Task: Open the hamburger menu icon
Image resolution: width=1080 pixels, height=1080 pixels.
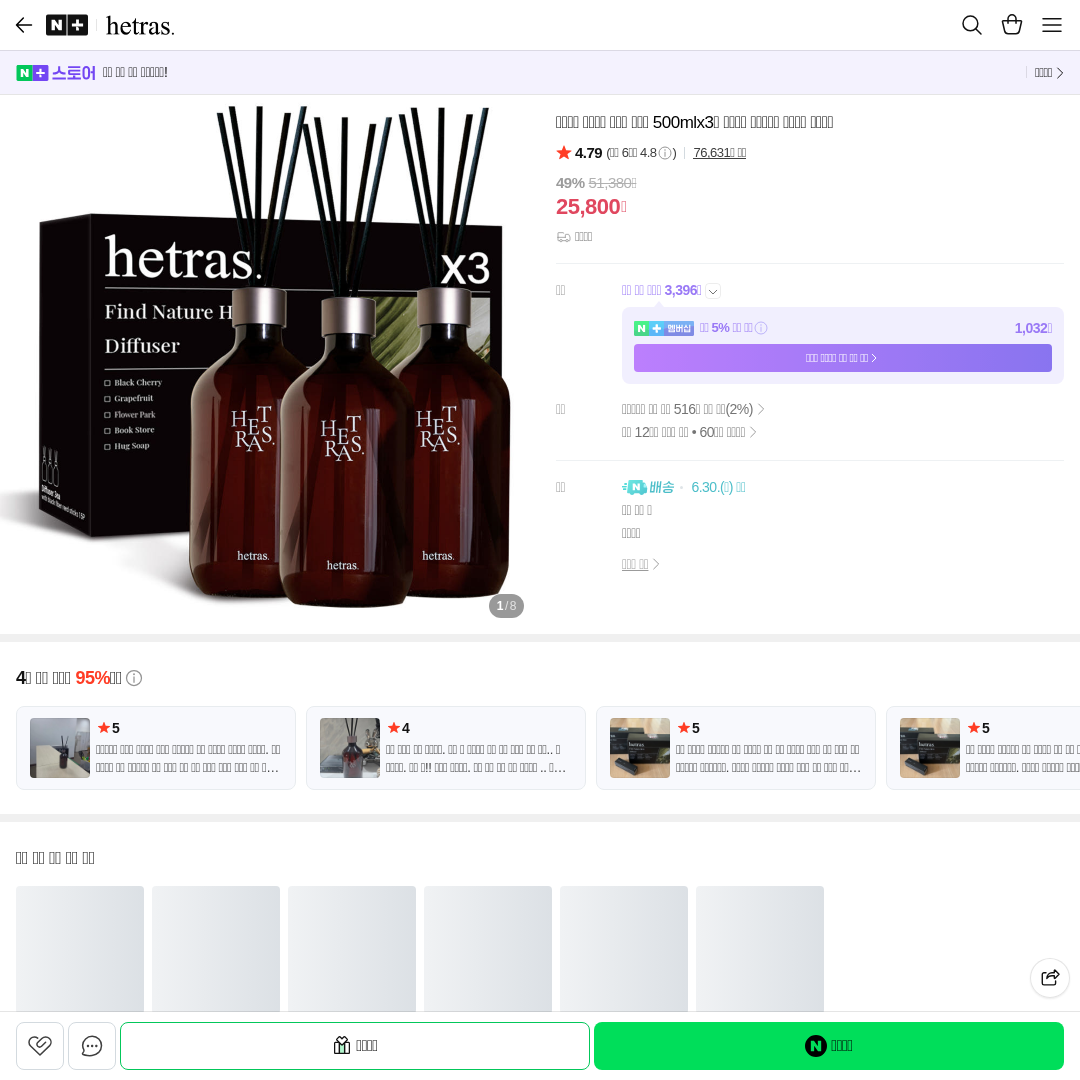Action: coord(1051,25)
